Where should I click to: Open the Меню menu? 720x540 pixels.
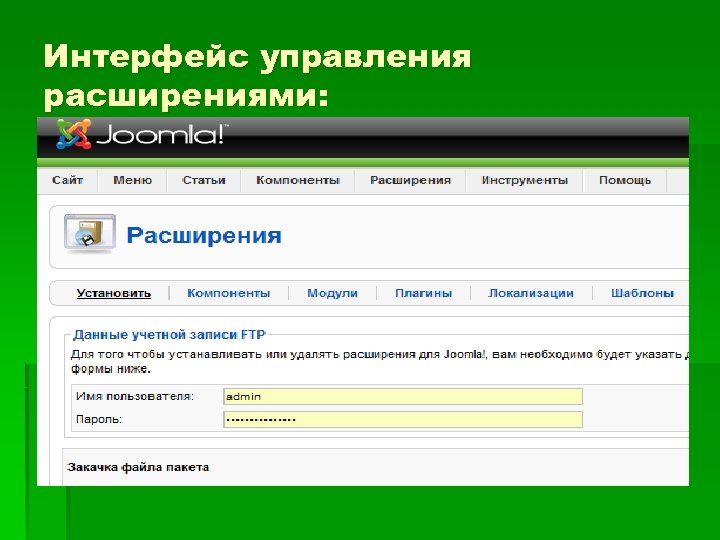(x=132, y=180)
